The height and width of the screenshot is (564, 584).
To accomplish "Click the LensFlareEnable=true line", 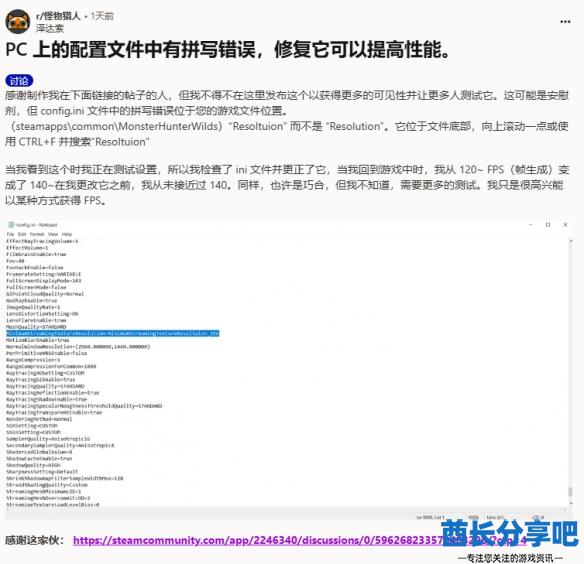I will click(36, 320).
